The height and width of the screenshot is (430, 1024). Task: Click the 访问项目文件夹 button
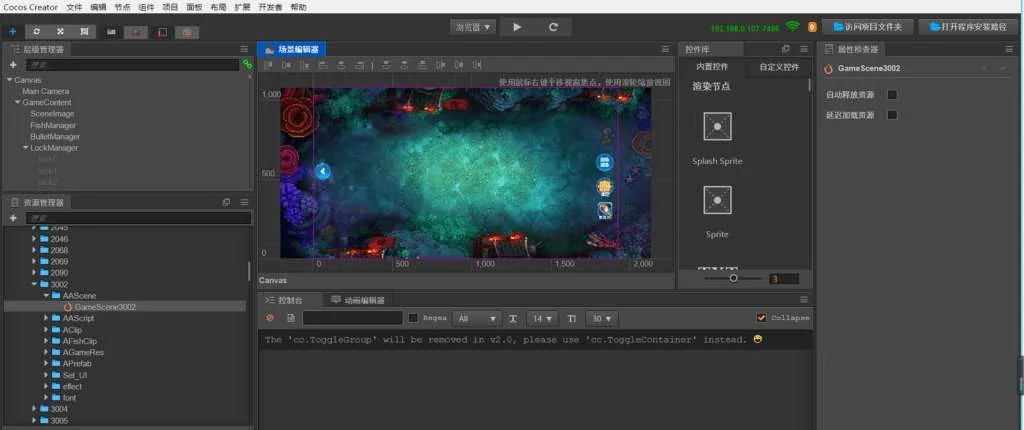(x=866, y=27)
